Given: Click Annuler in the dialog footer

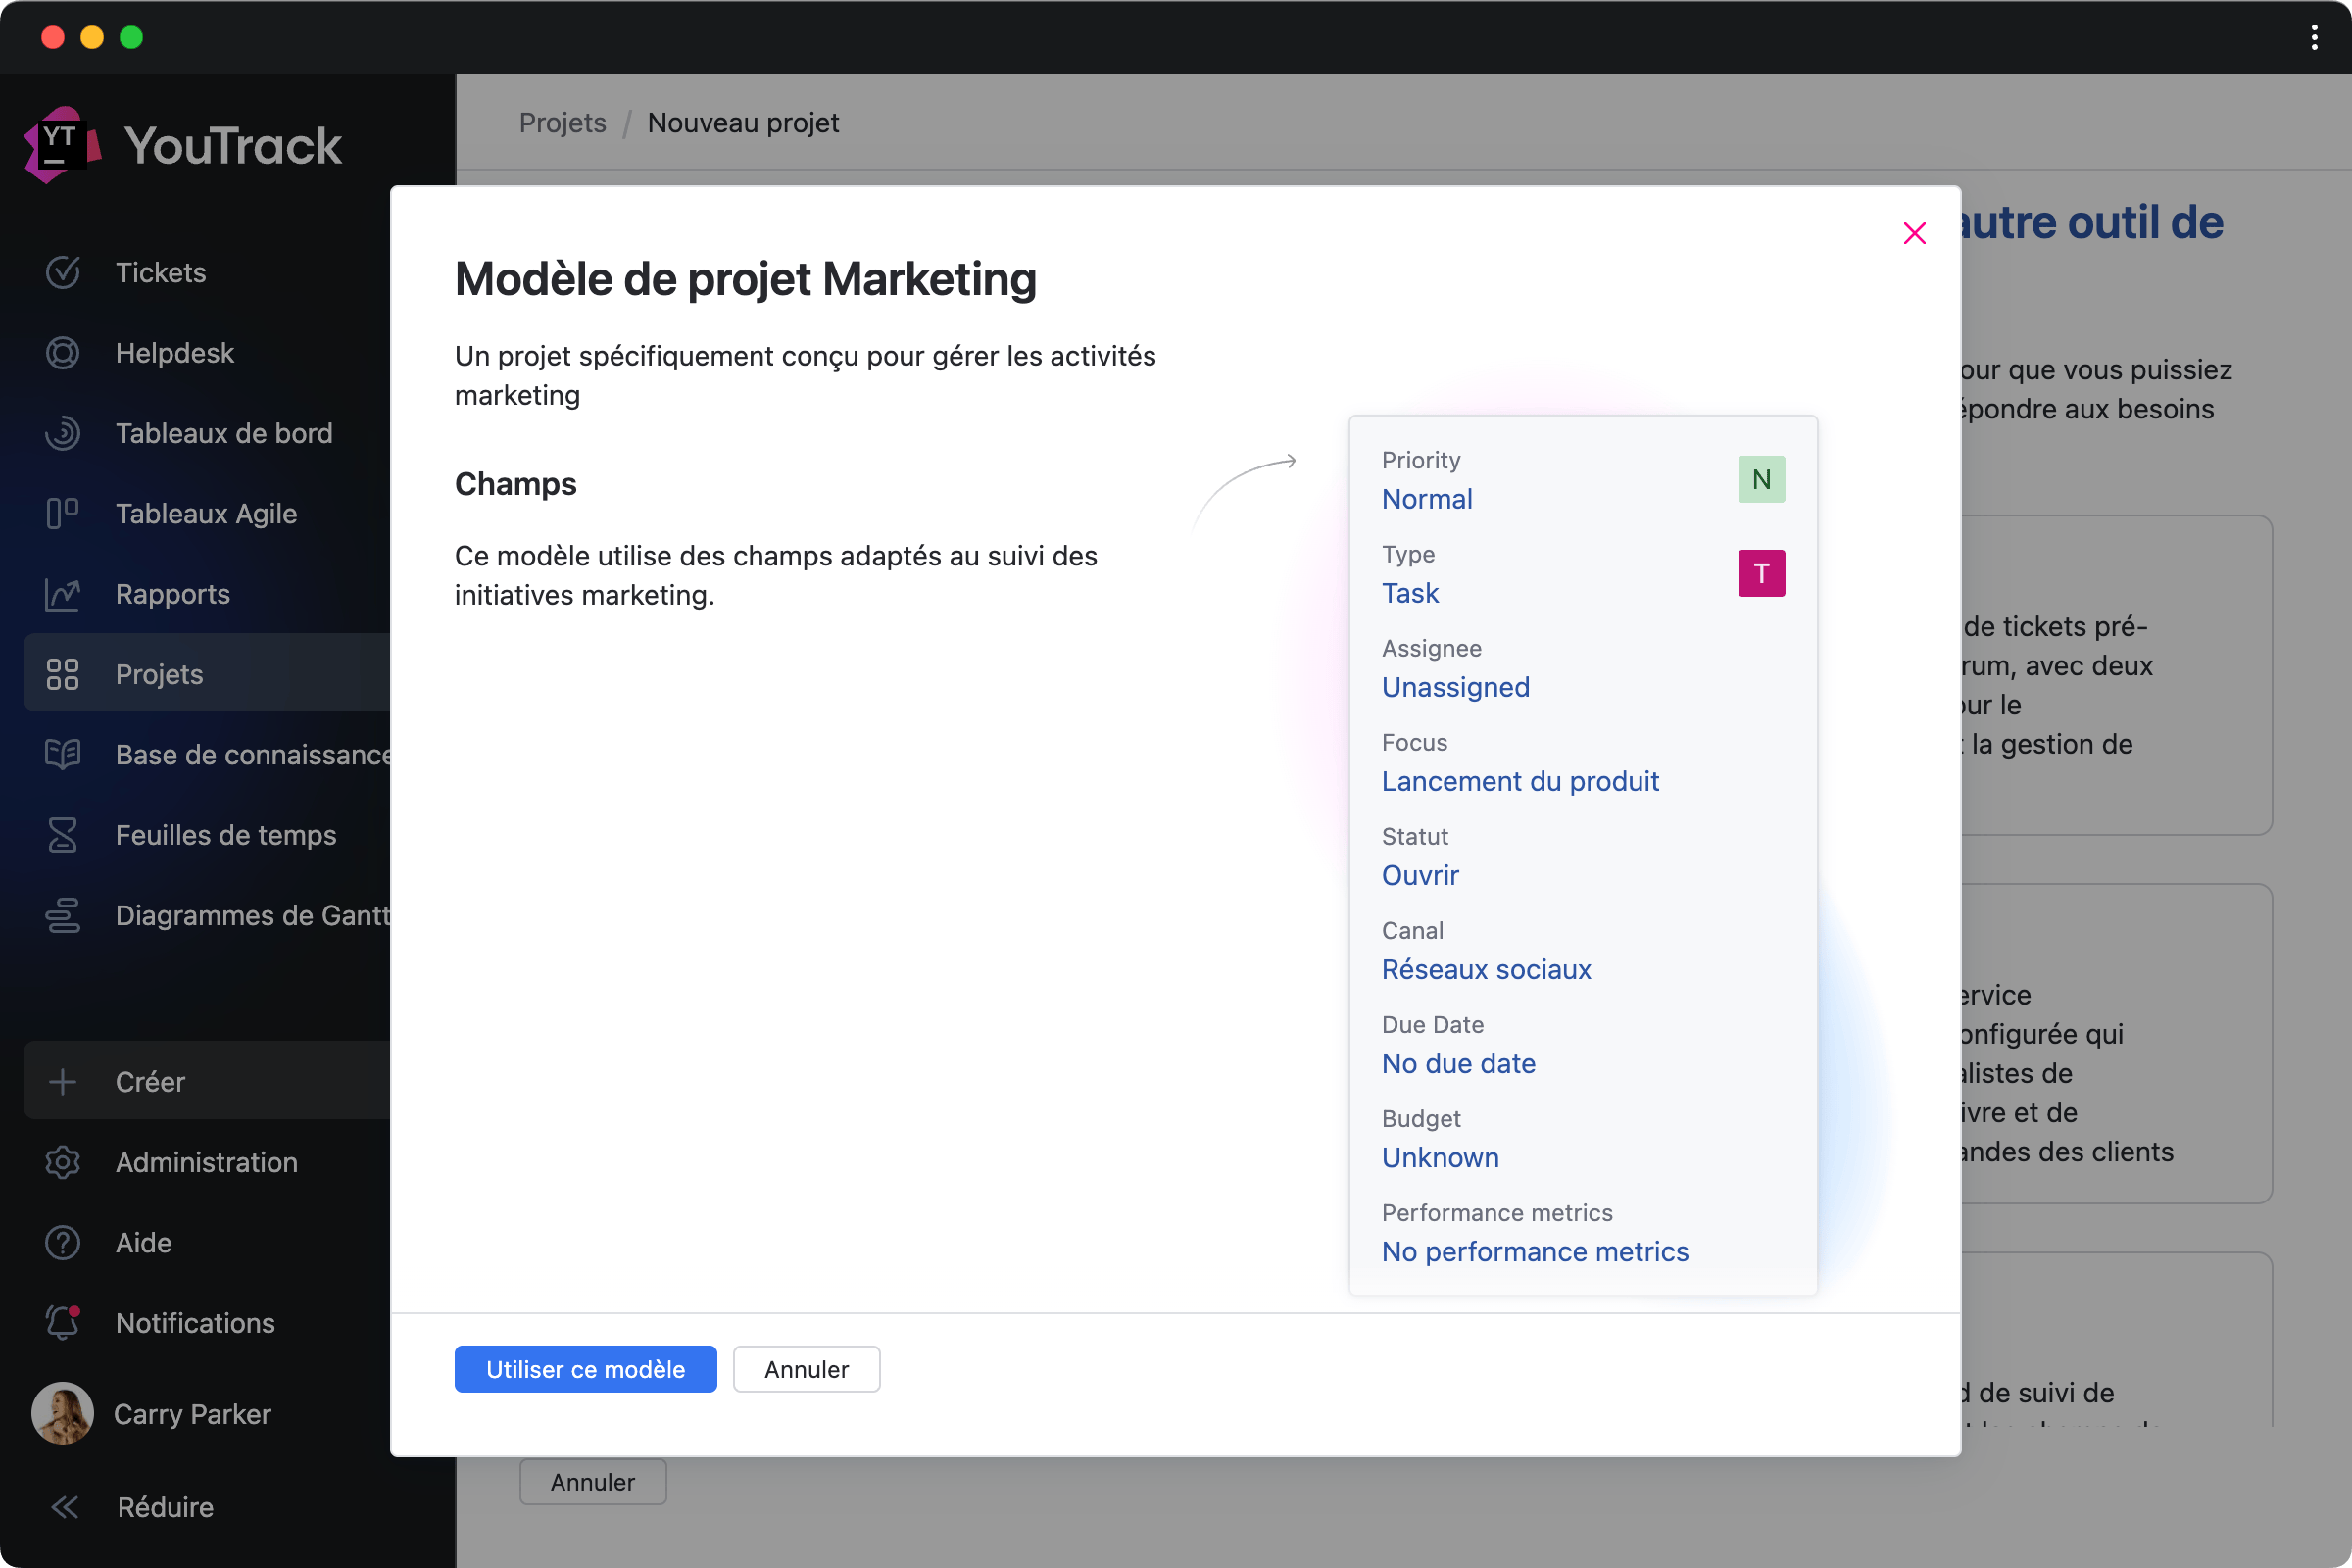Looking at the screenshot, I should tap(806, 1369).
